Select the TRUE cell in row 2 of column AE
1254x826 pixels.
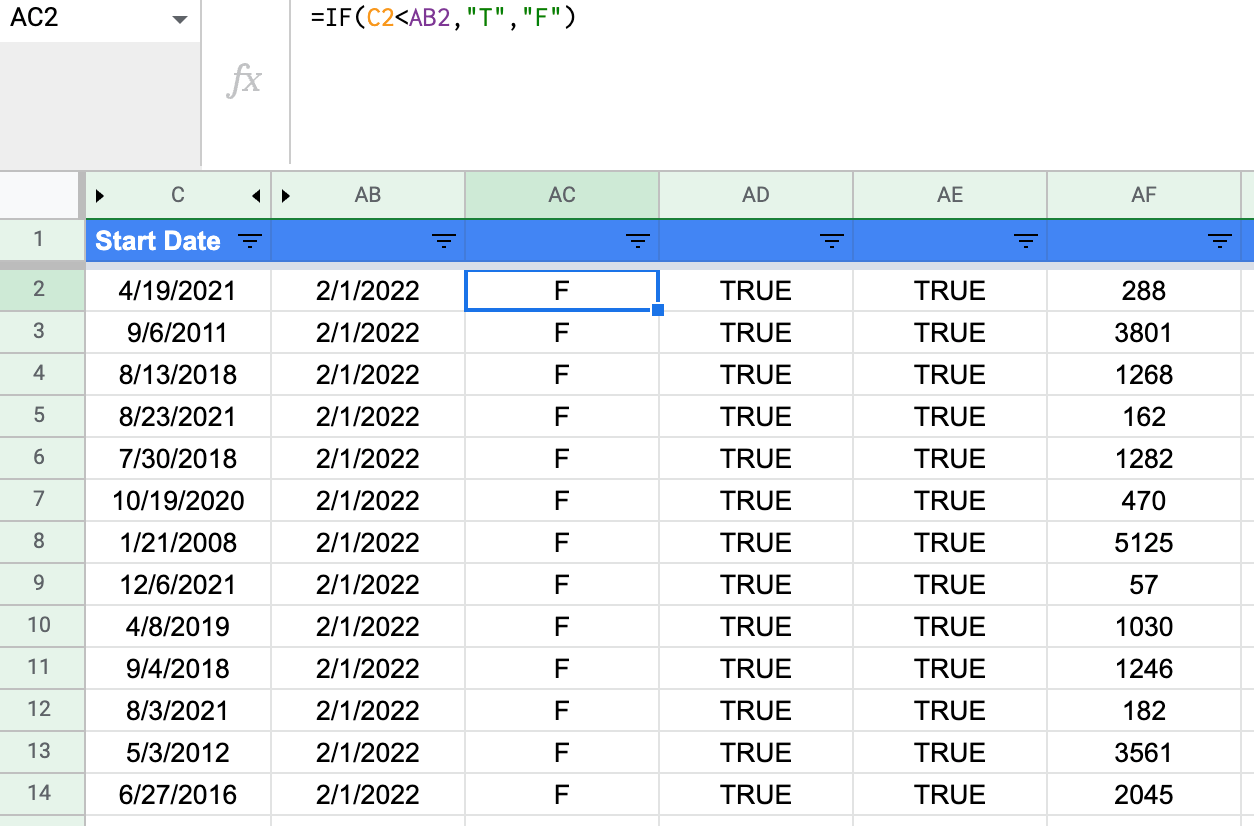(950, 290)
